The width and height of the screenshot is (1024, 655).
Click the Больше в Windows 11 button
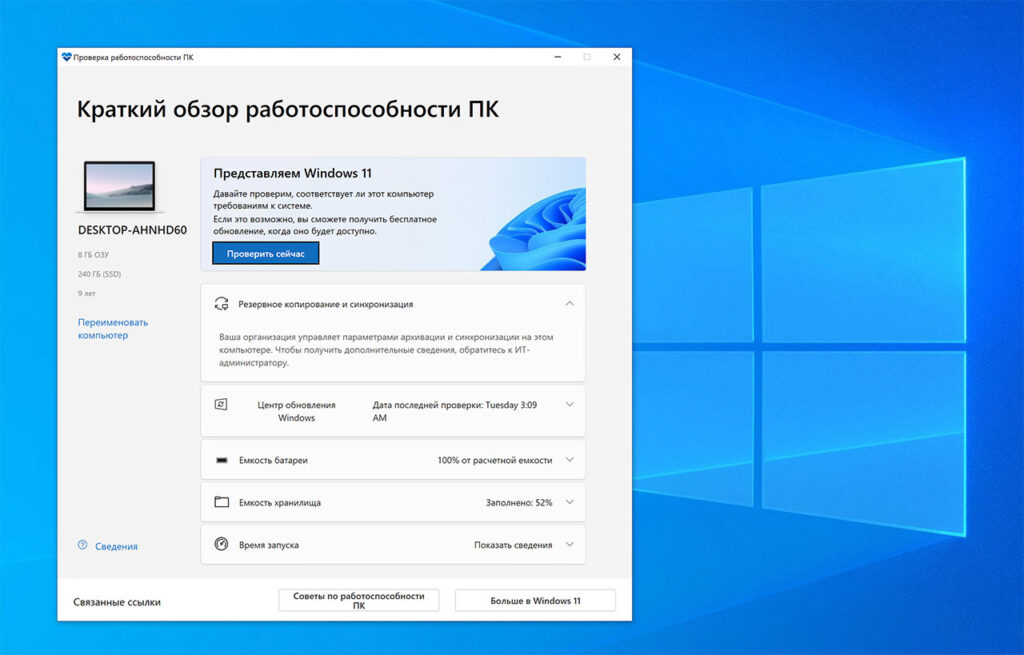coord(535,600)
